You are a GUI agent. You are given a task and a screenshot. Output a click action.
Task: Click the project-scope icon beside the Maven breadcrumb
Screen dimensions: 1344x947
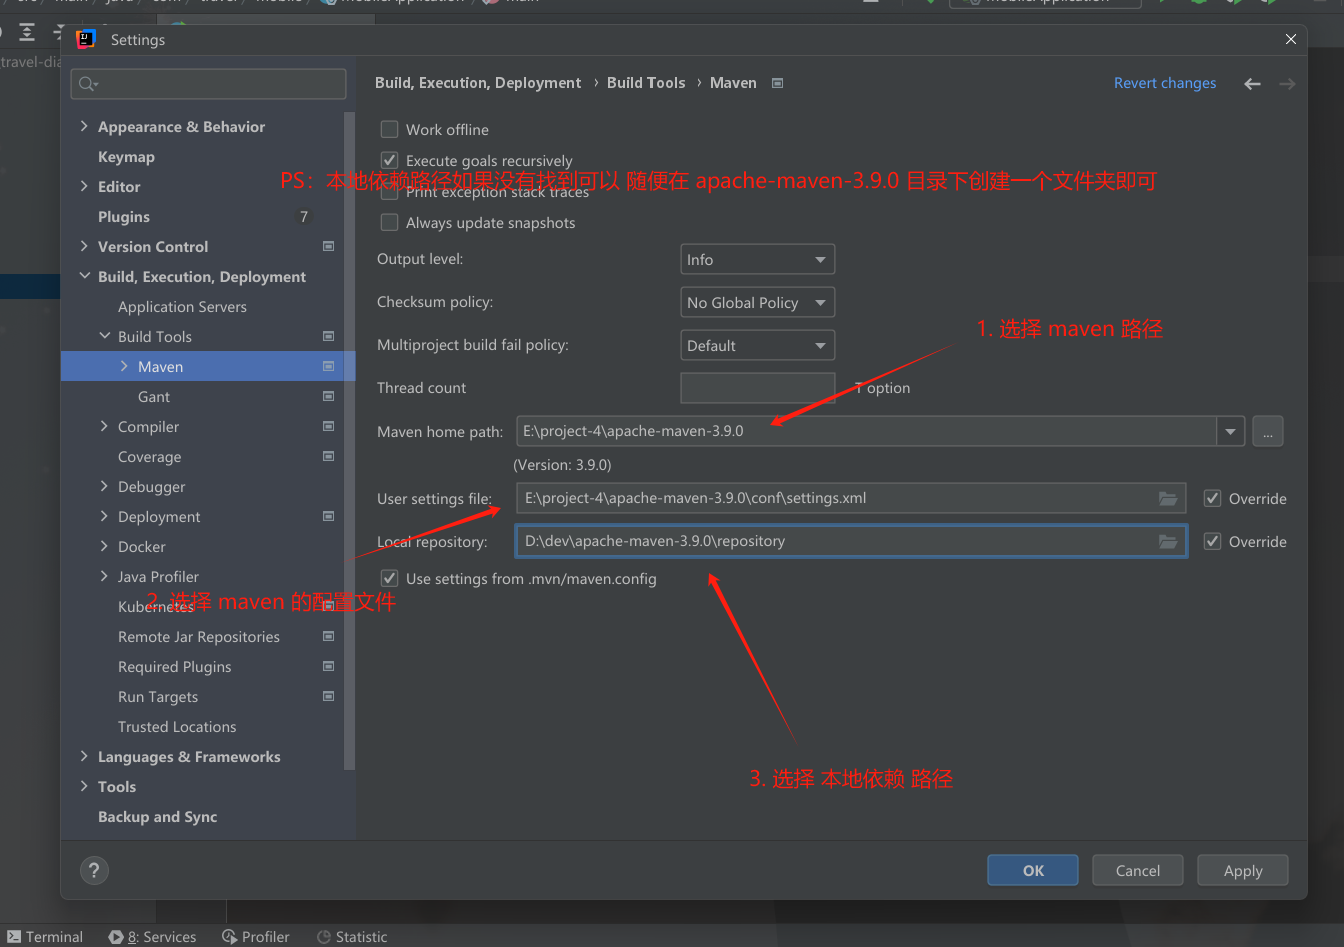778,83
